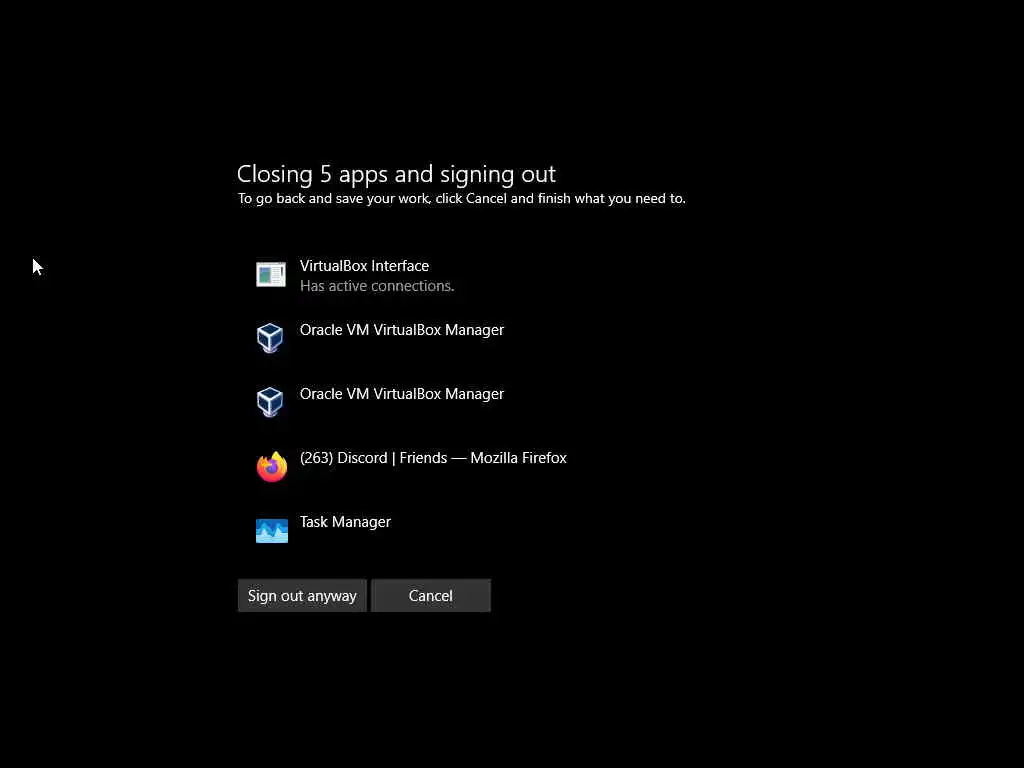Viewport: 1024px width, 768px height.
Task: Click the 'Has active connections.' status text
Action: pos(377,286)
